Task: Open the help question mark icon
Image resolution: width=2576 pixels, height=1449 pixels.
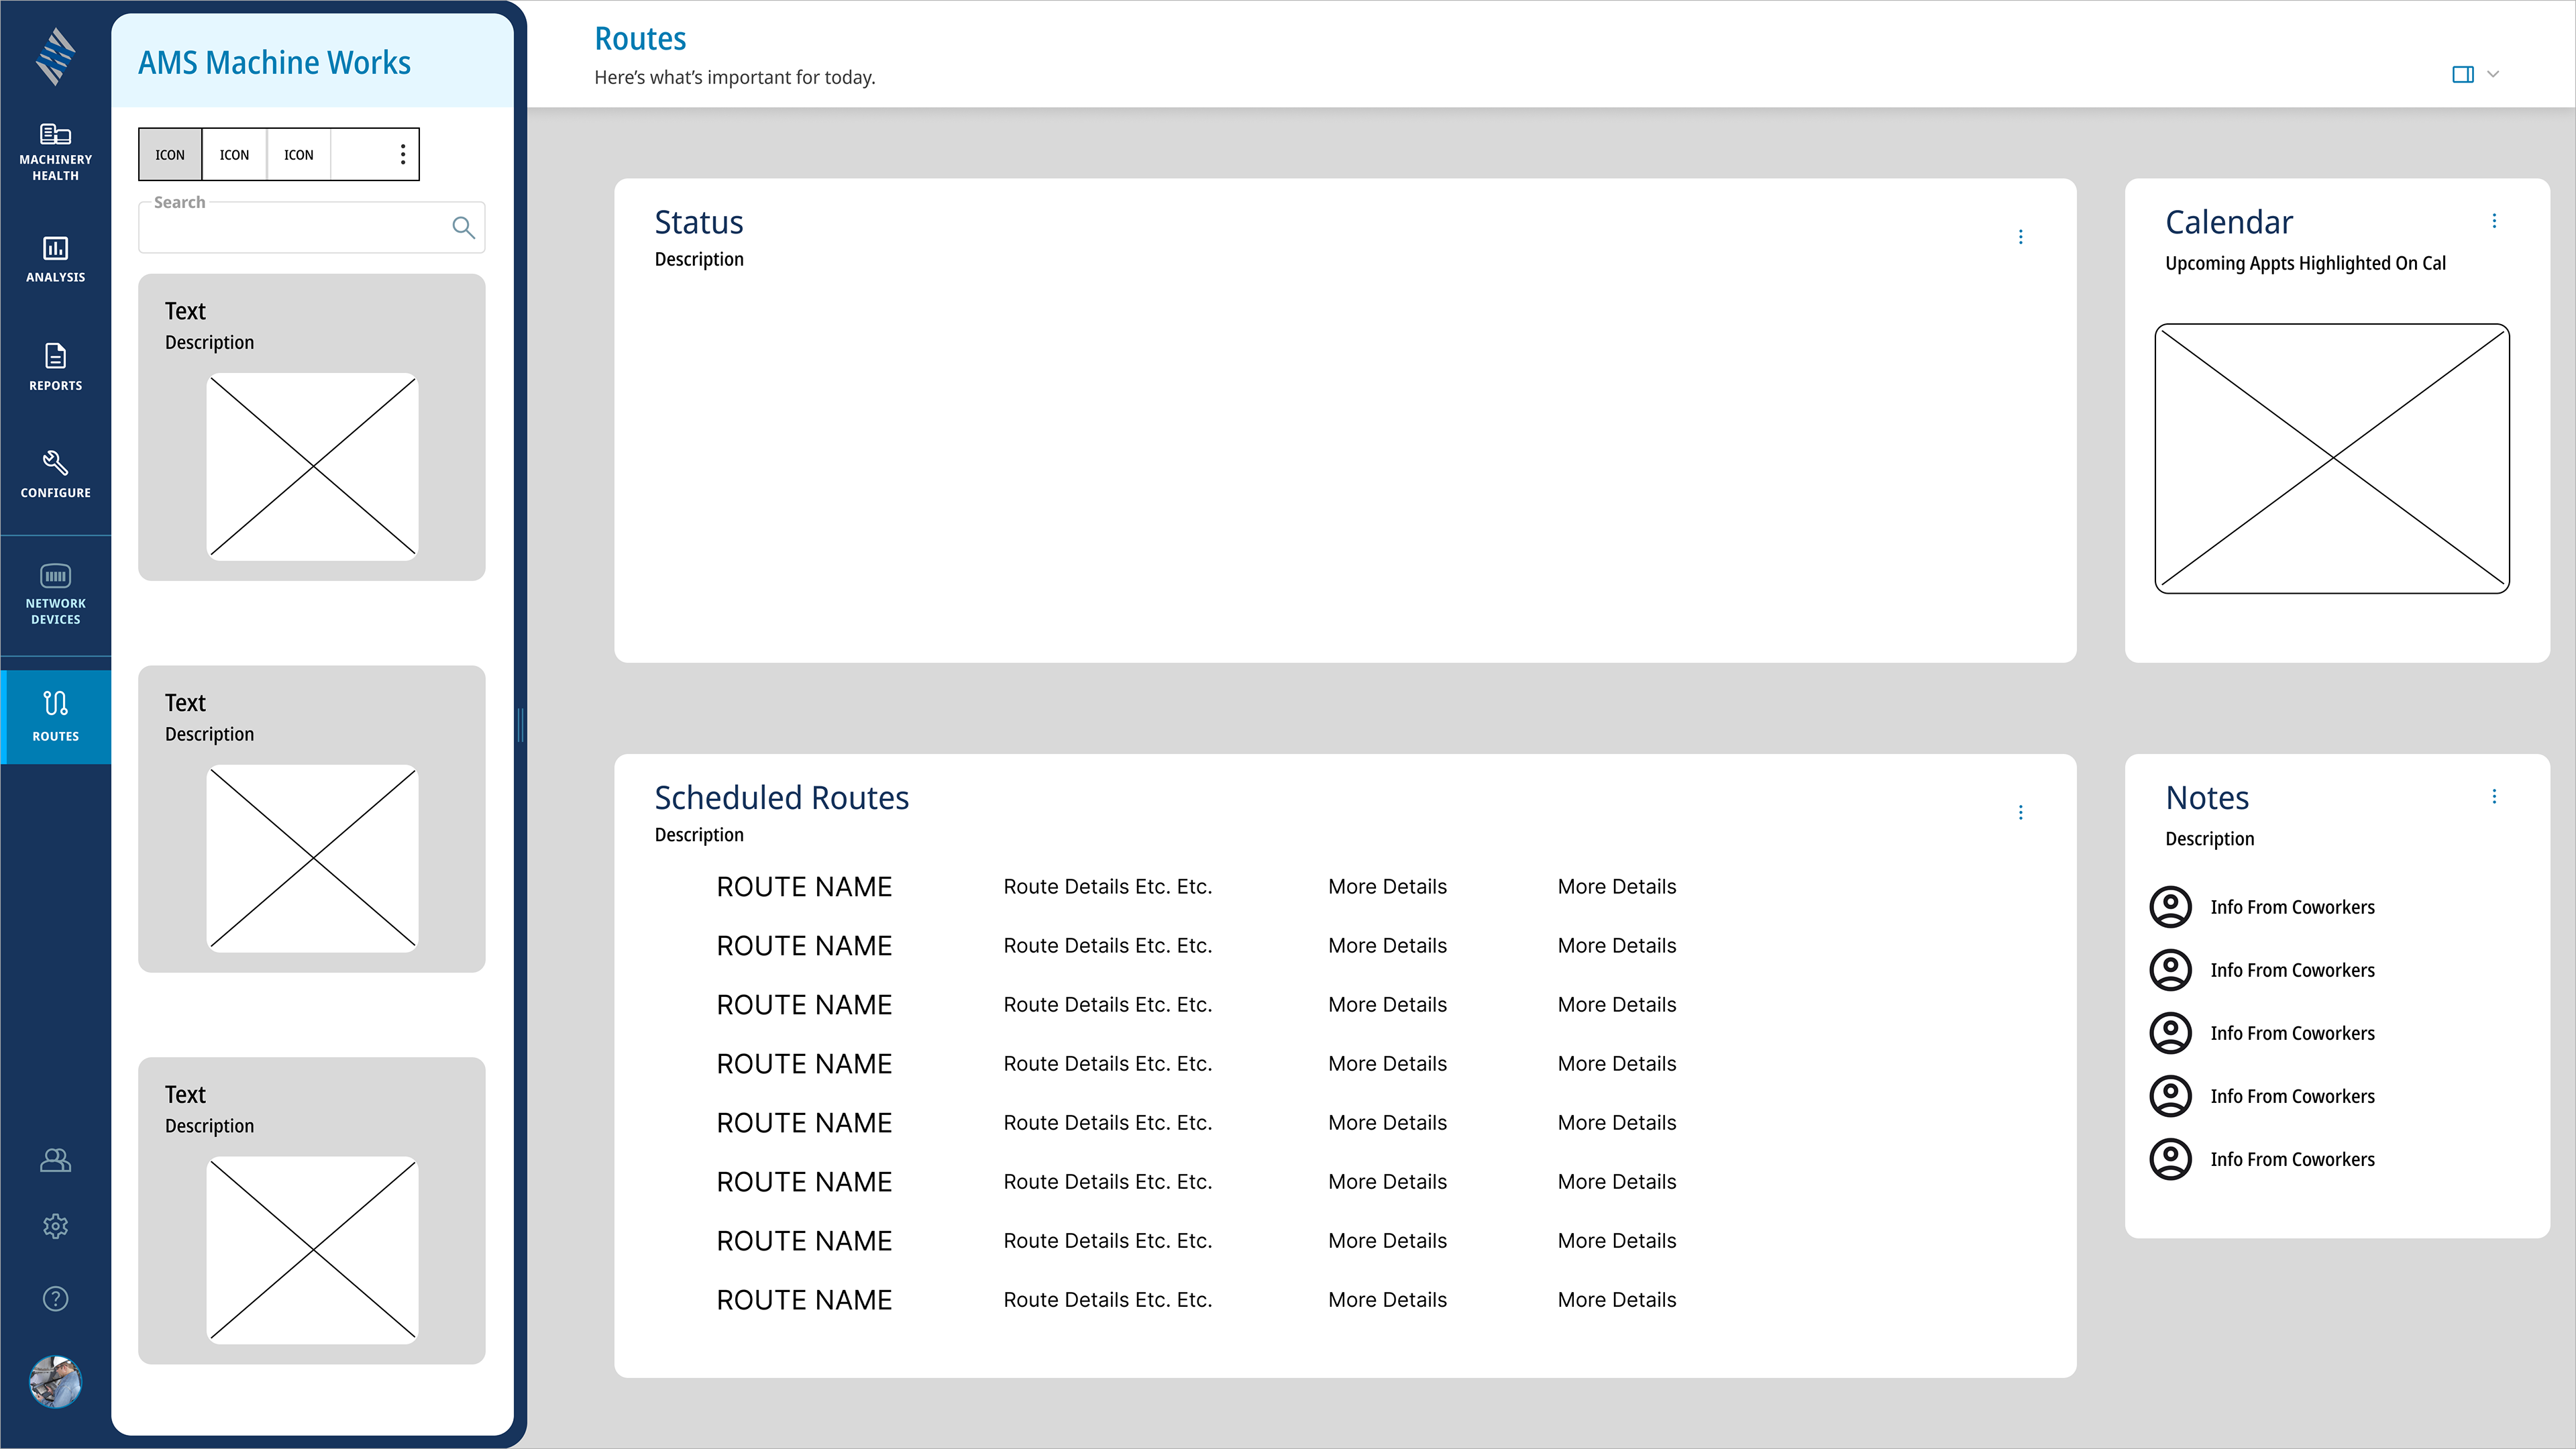Action: (55, 1298)
